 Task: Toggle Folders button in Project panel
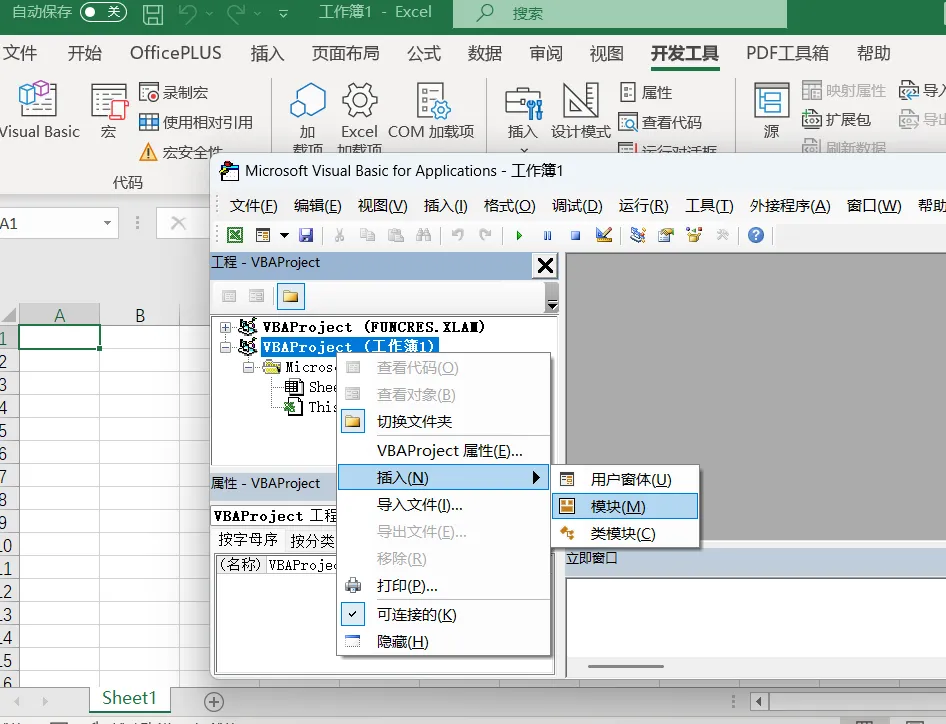tap(291, 296)
